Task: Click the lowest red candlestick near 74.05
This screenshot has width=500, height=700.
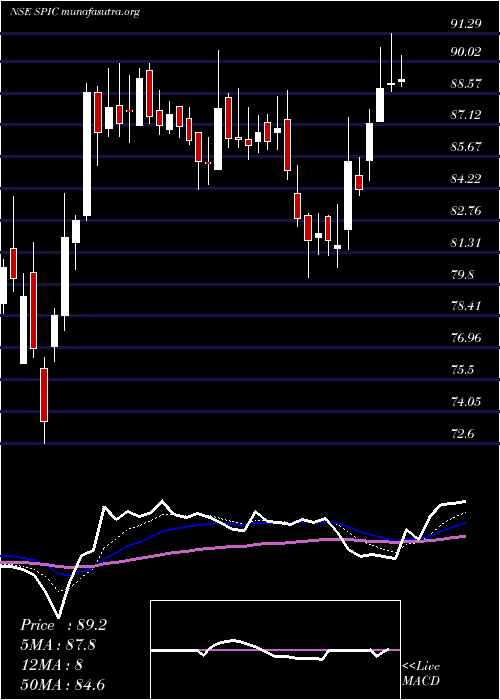Action: click(x=44, y=395)
